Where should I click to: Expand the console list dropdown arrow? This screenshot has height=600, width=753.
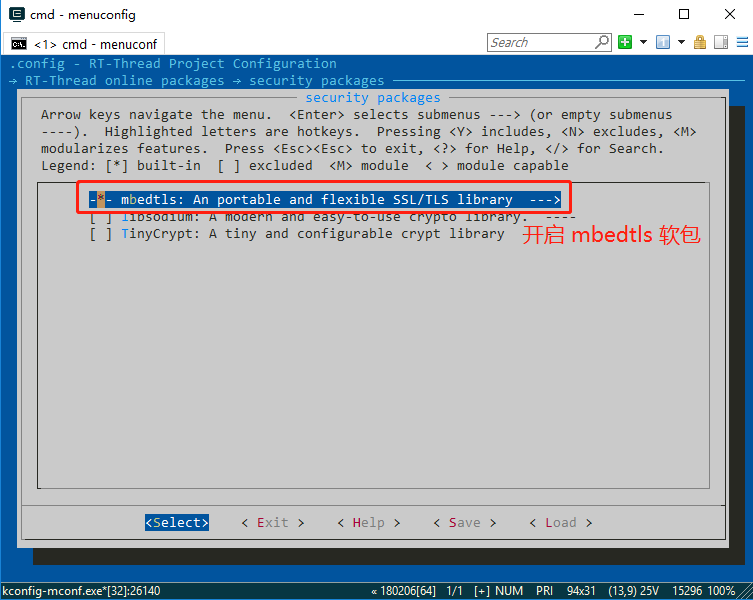681,42
